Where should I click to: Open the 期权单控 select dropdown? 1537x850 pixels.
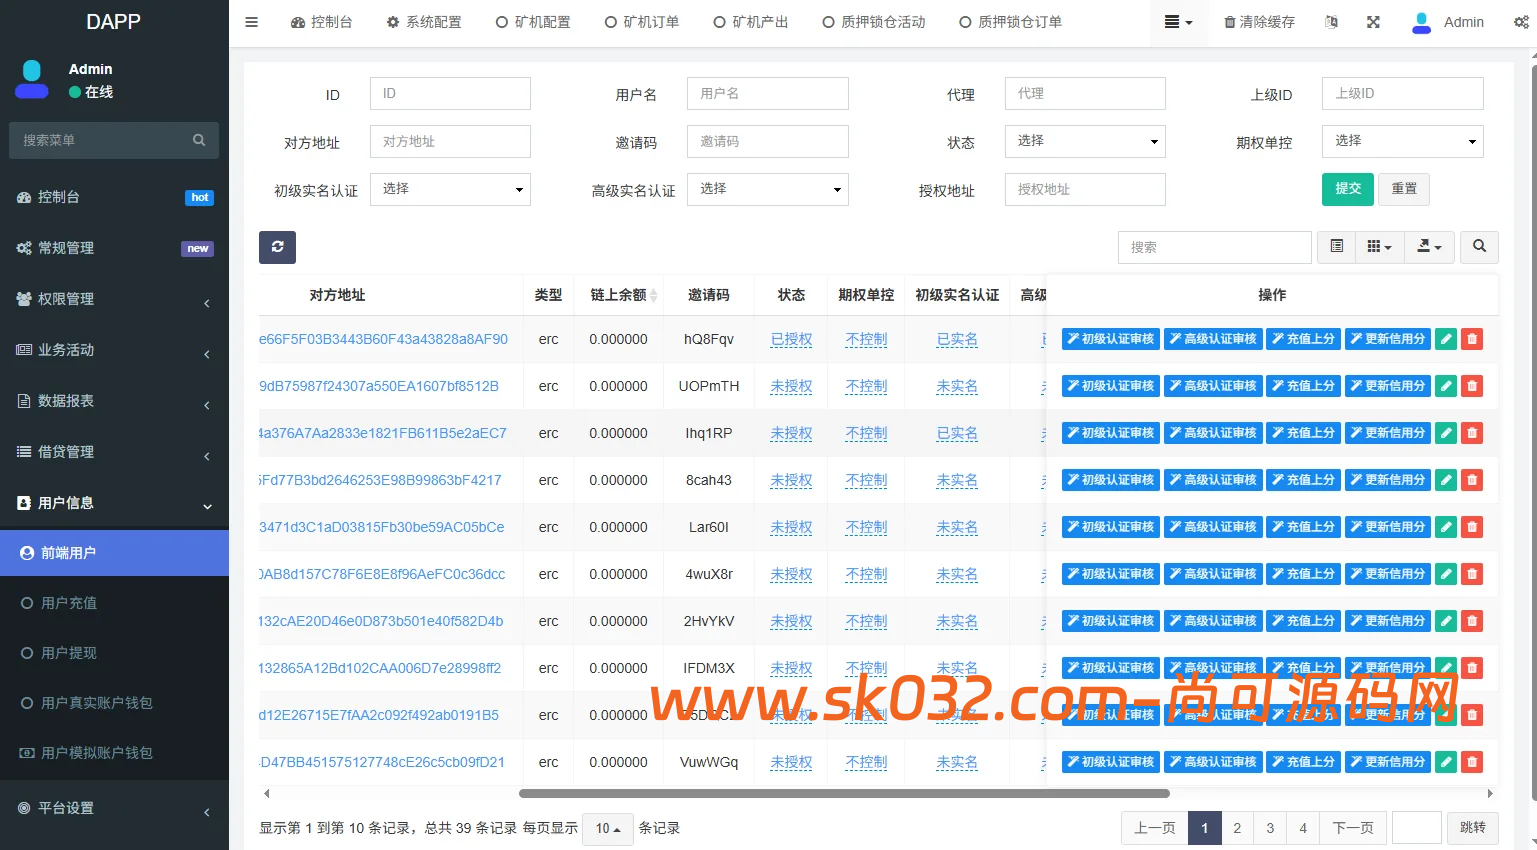[1402, 141]
